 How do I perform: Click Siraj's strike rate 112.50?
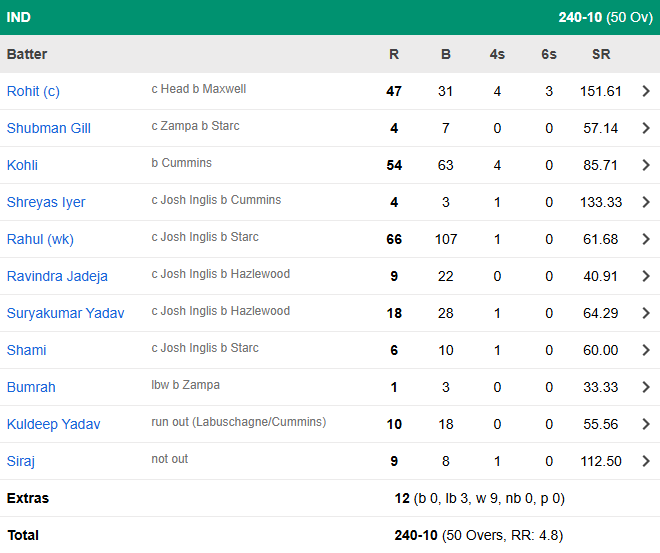[x=601, y=461]
